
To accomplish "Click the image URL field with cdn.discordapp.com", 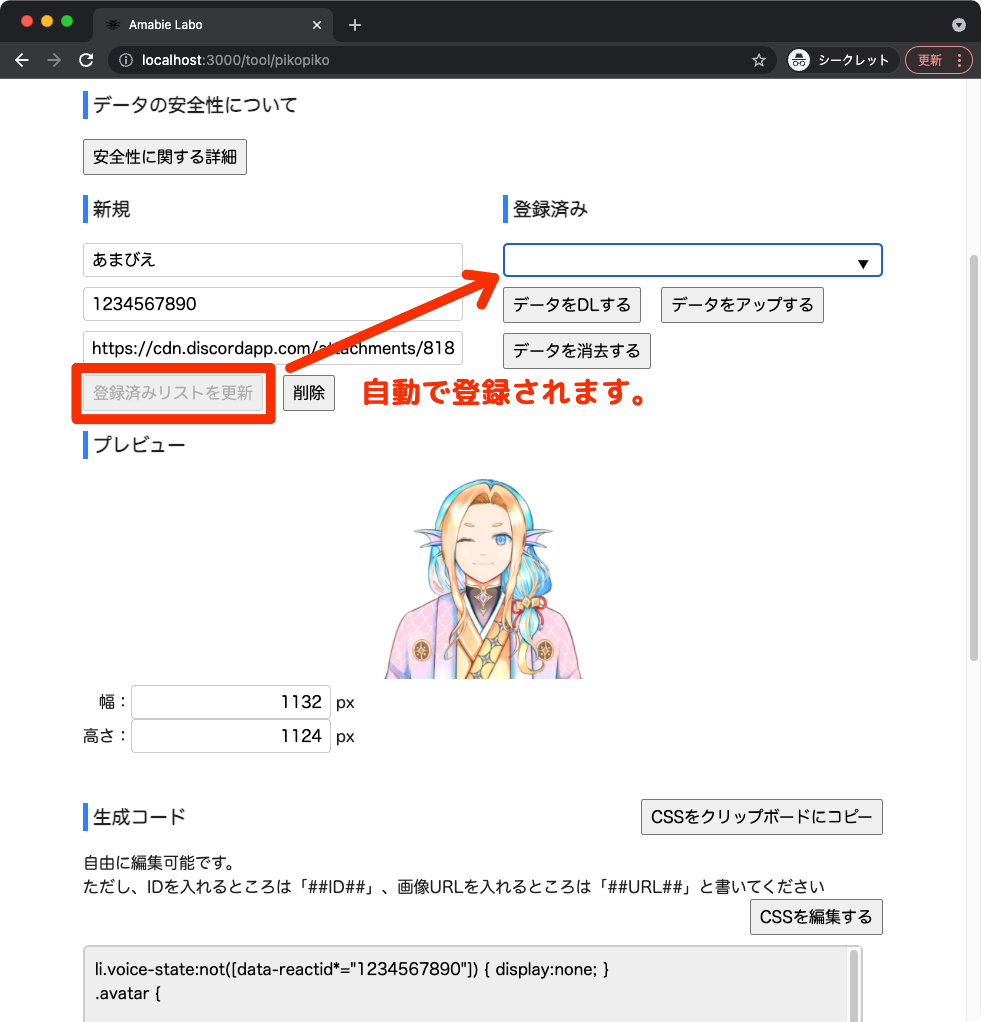I will coord(272,348).
